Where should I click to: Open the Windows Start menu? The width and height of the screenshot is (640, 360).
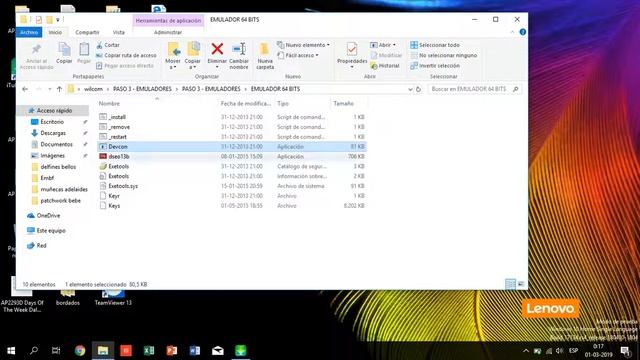point(11,351)
